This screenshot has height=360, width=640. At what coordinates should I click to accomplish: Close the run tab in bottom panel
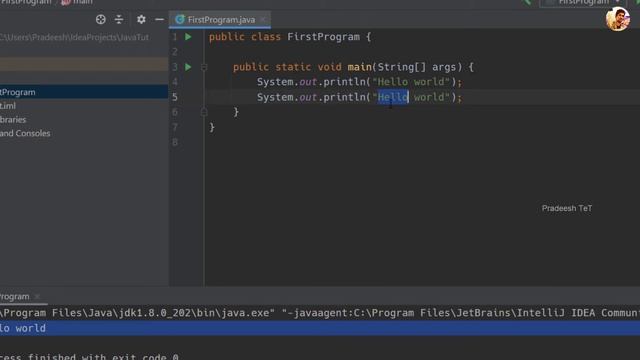point(37,297)
